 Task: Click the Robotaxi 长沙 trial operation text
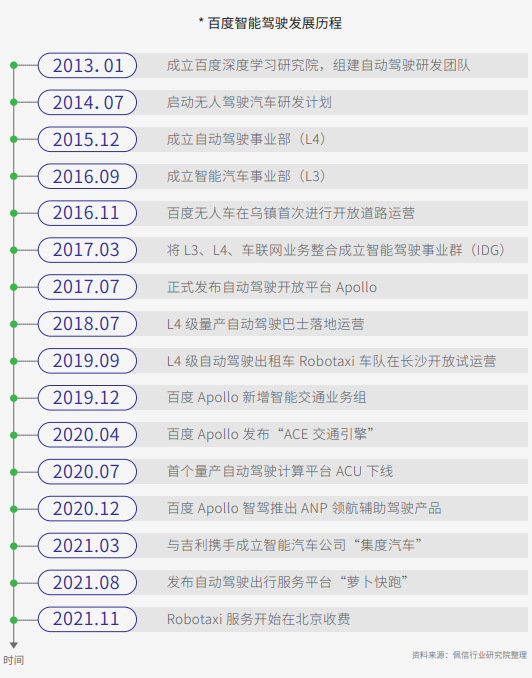tap(331, 361)
